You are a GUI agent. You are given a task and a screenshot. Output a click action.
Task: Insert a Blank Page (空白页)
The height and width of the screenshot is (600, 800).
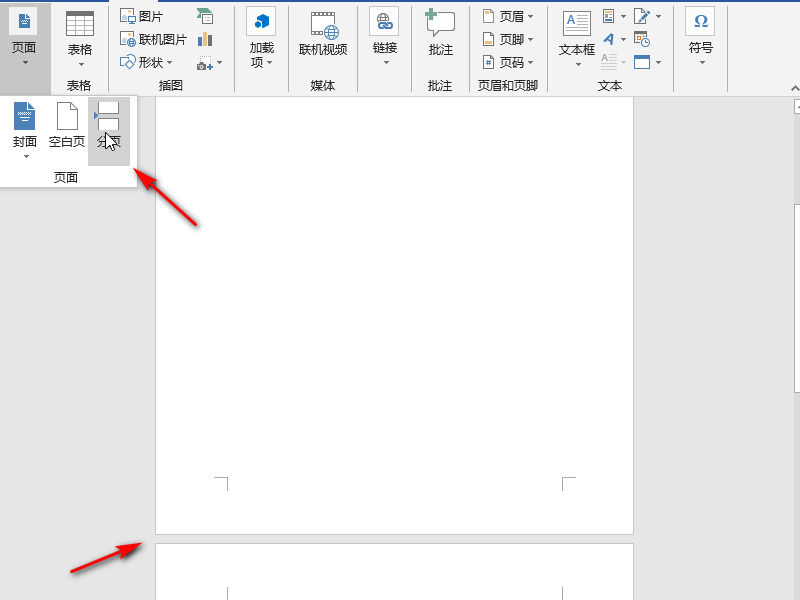[67, 126]
